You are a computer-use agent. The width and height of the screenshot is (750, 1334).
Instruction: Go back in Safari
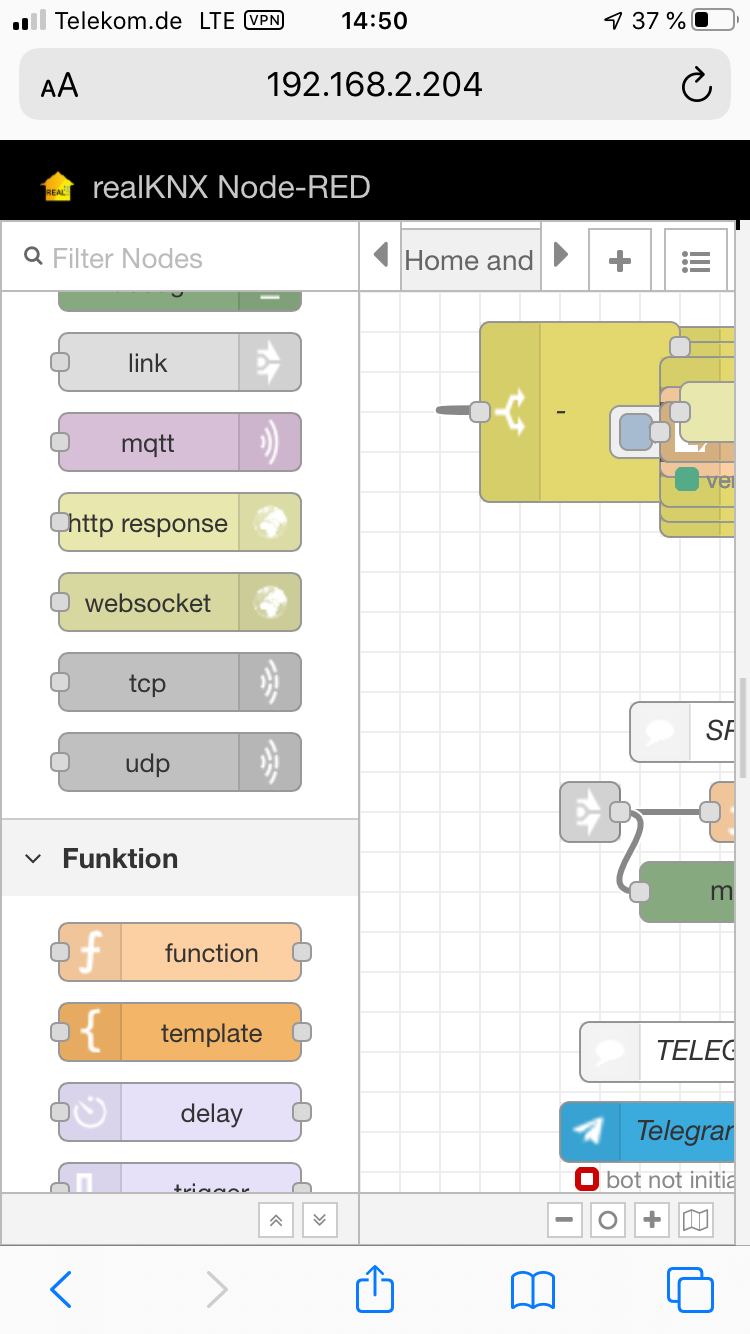pos(61,1290)
